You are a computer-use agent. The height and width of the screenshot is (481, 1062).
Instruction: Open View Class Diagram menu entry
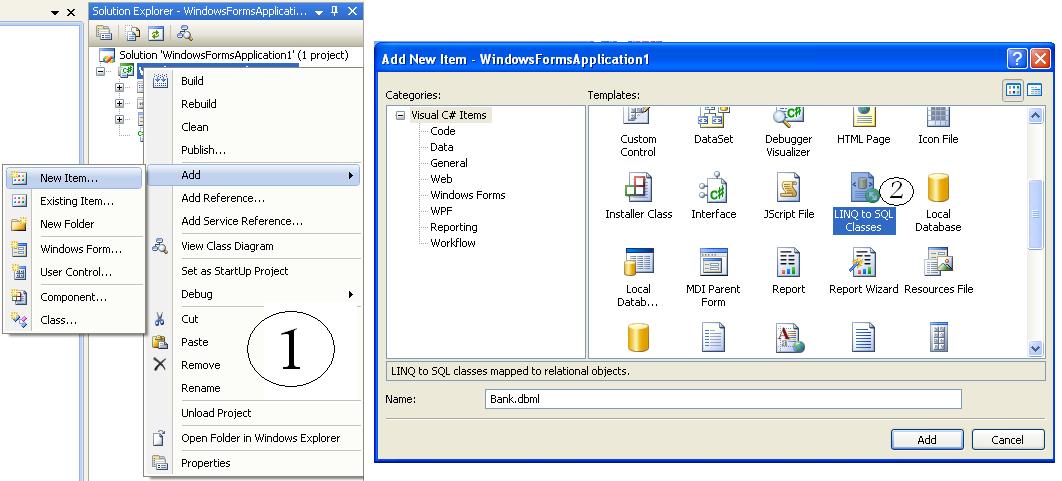pos(254,247)
